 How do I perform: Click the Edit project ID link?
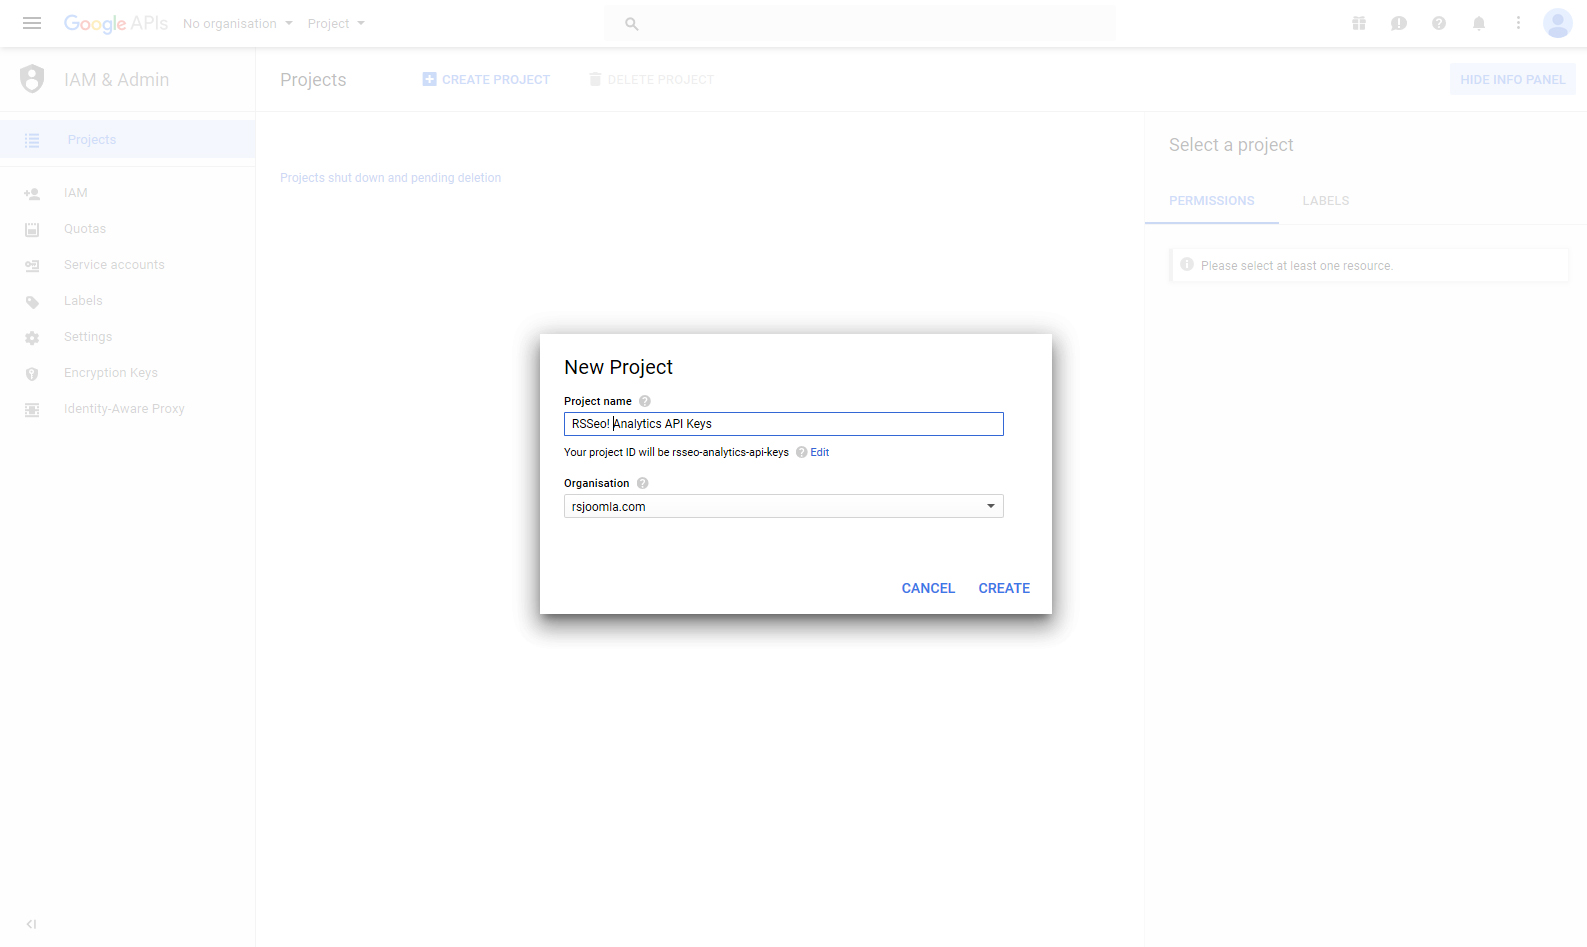[820, 452]
